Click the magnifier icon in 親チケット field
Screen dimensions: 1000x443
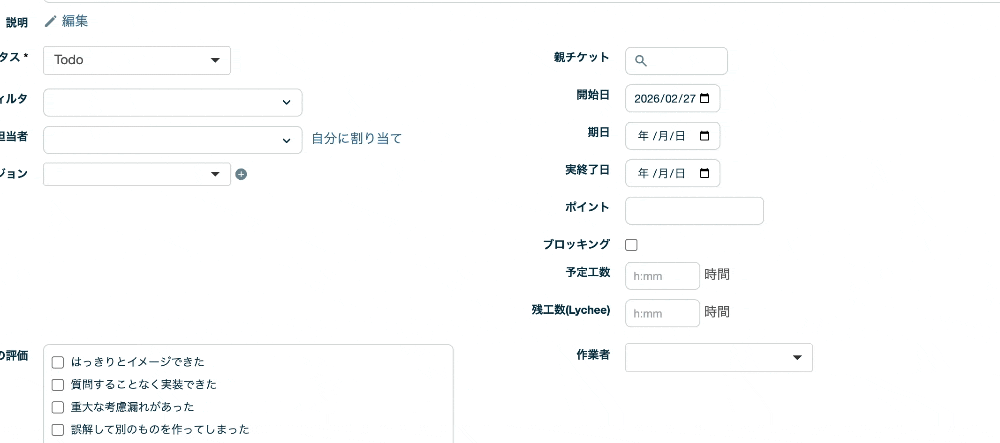(641, 61)
